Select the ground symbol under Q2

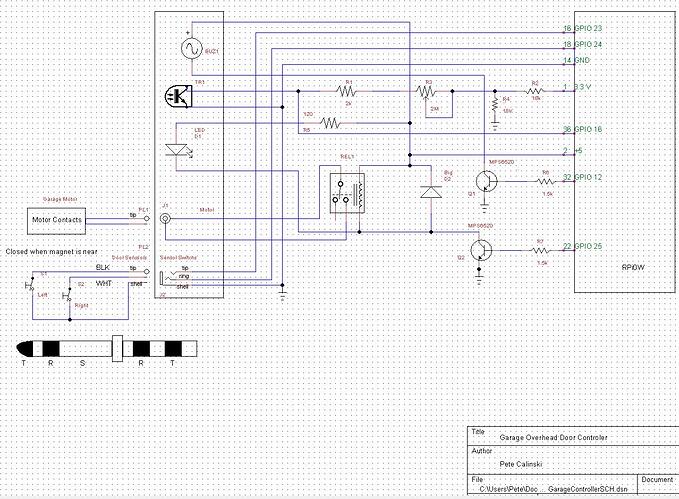(x=479, y=279)
